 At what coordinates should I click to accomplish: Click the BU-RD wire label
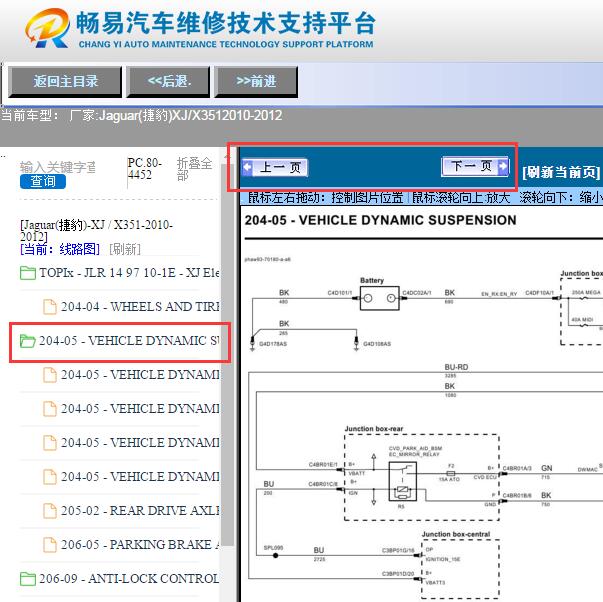(x=456, y=367)
